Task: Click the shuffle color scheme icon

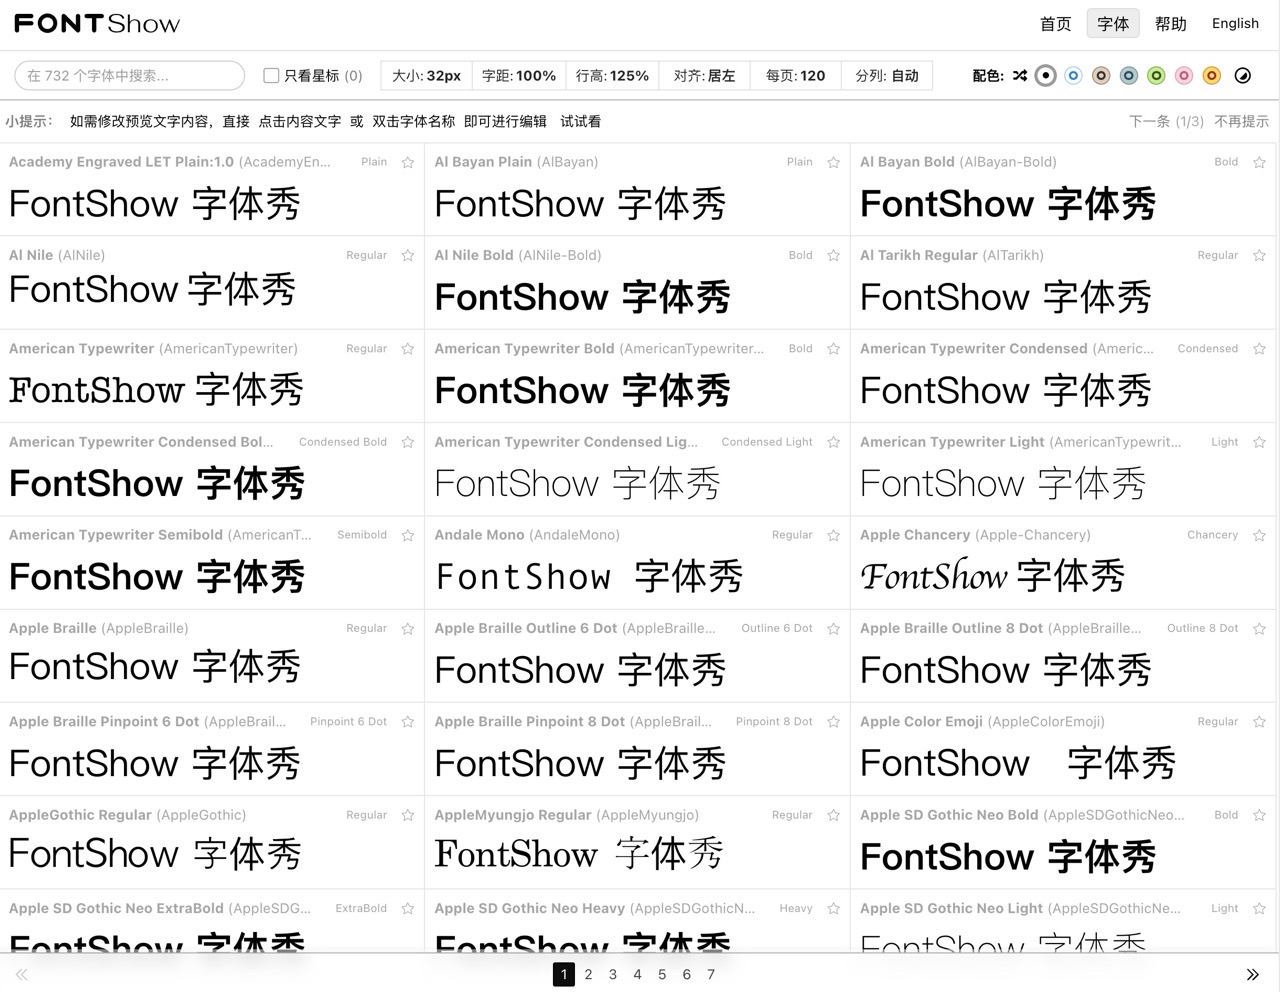Action: point(1020,76)
